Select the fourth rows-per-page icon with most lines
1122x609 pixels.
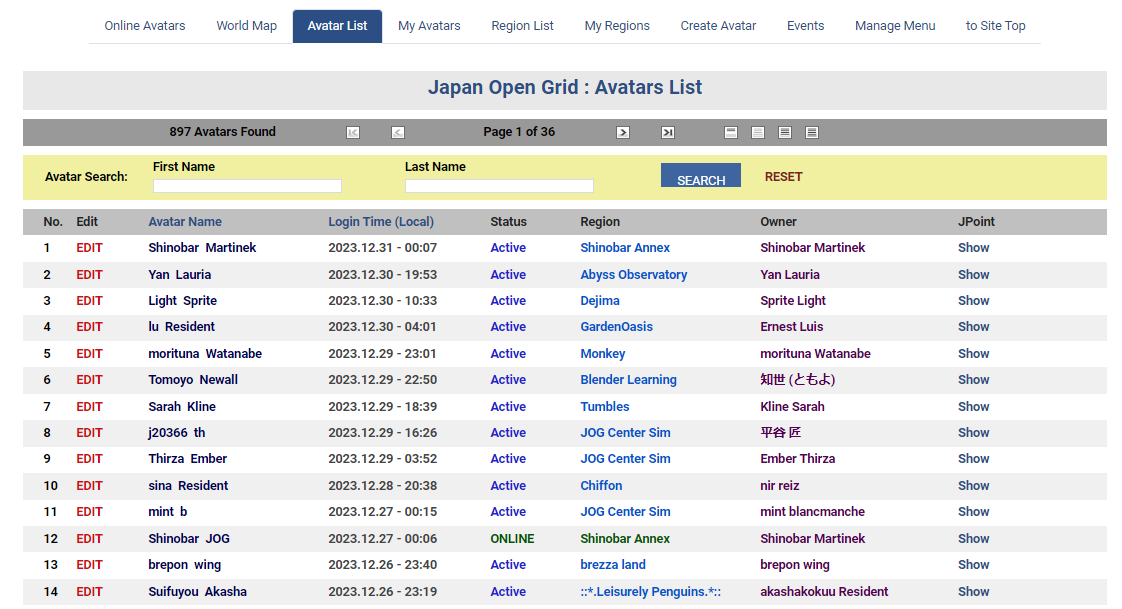(x=812, y=132)
